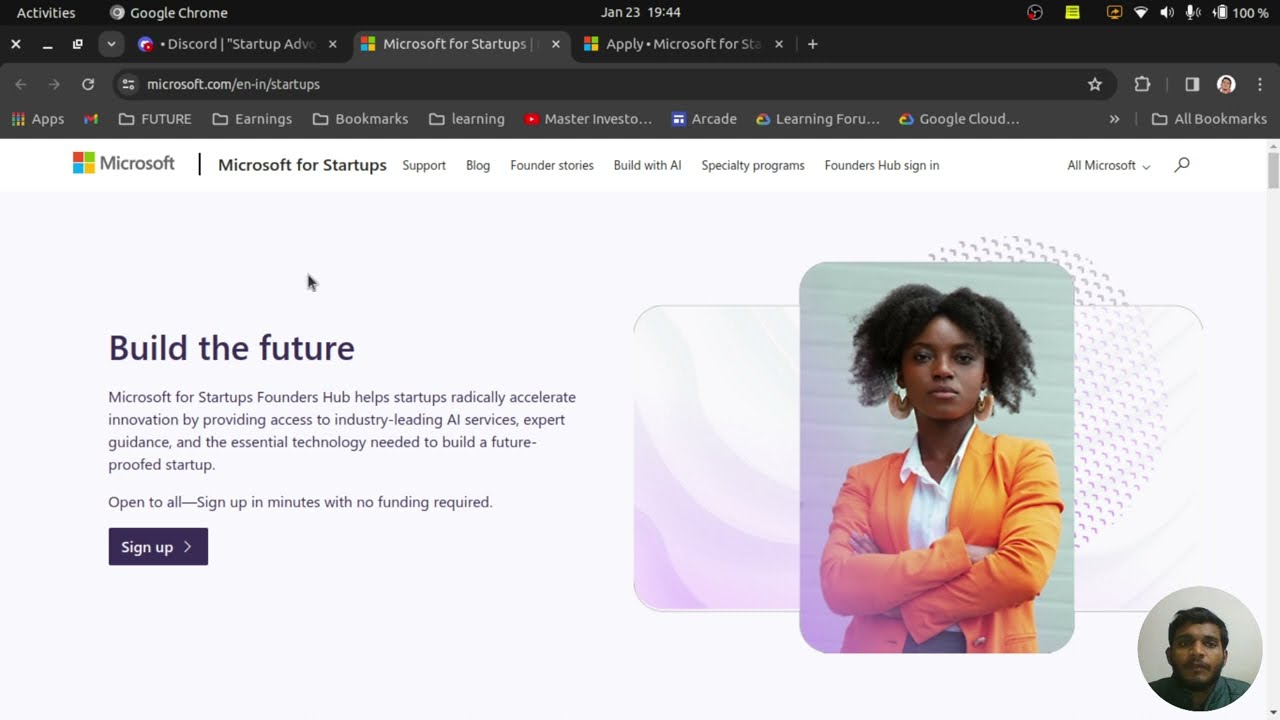Viewport: 1280px width, 720px height.
Task: Click the Microsoft for Startups header link
Action: (x=302, y=165)
